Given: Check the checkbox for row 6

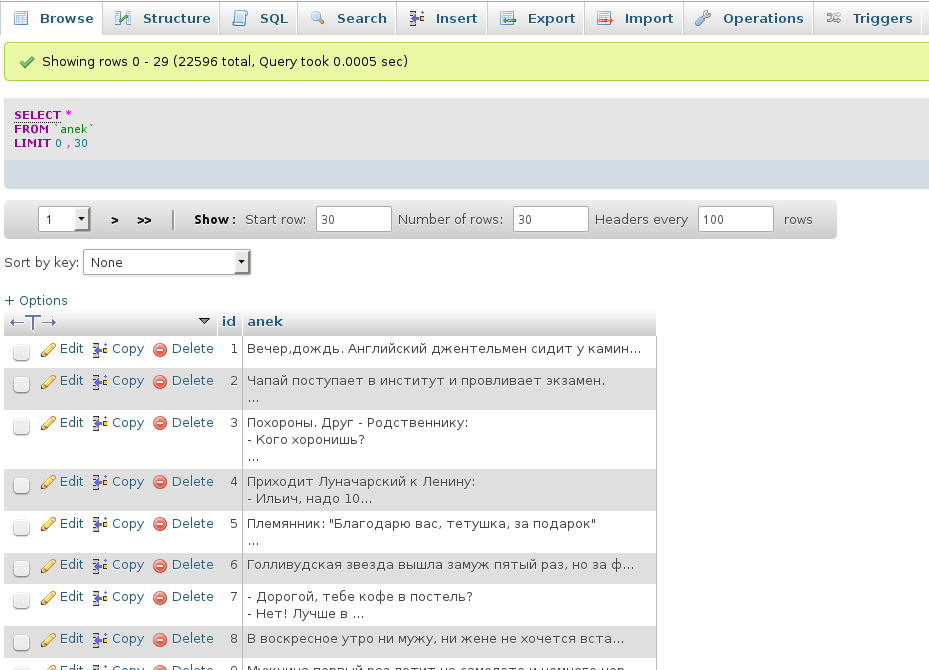Looking at the screenshot, I should [x=21, y=568].
